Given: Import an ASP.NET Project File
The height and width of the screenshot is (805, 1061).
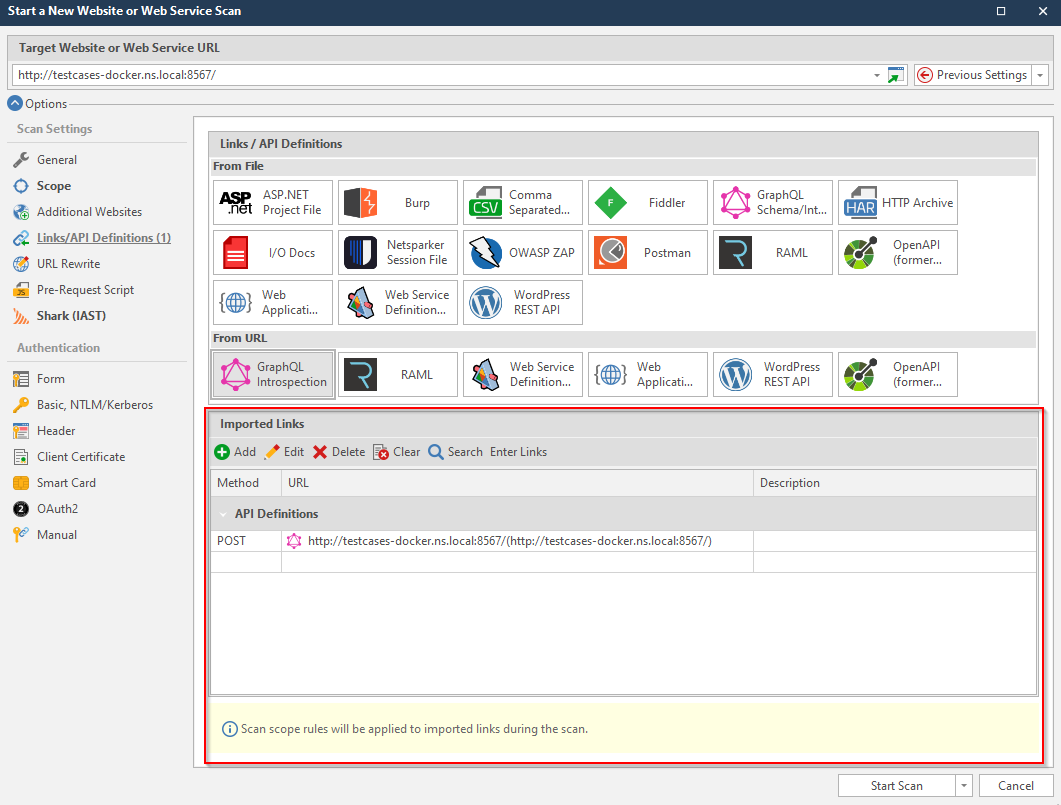Looking at the screenshot, I should tap(272, 203).
